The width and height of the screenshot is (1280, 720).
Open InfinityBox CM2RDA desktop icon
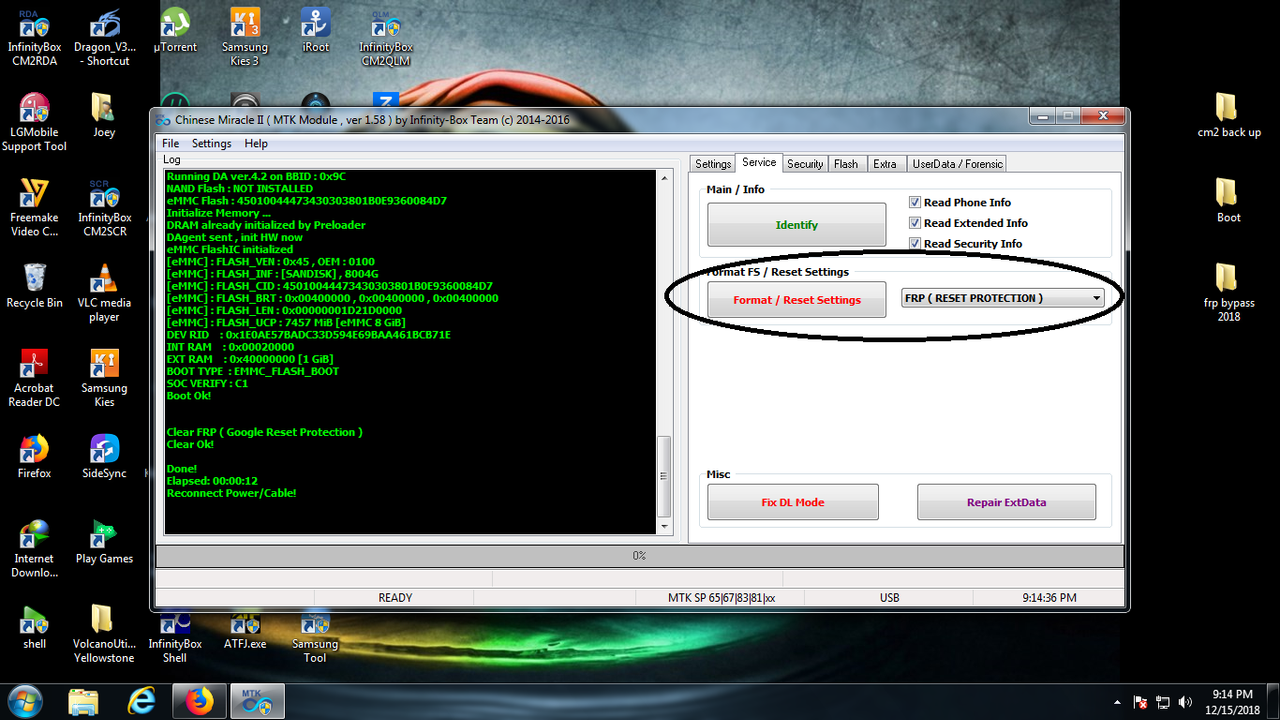35,36
